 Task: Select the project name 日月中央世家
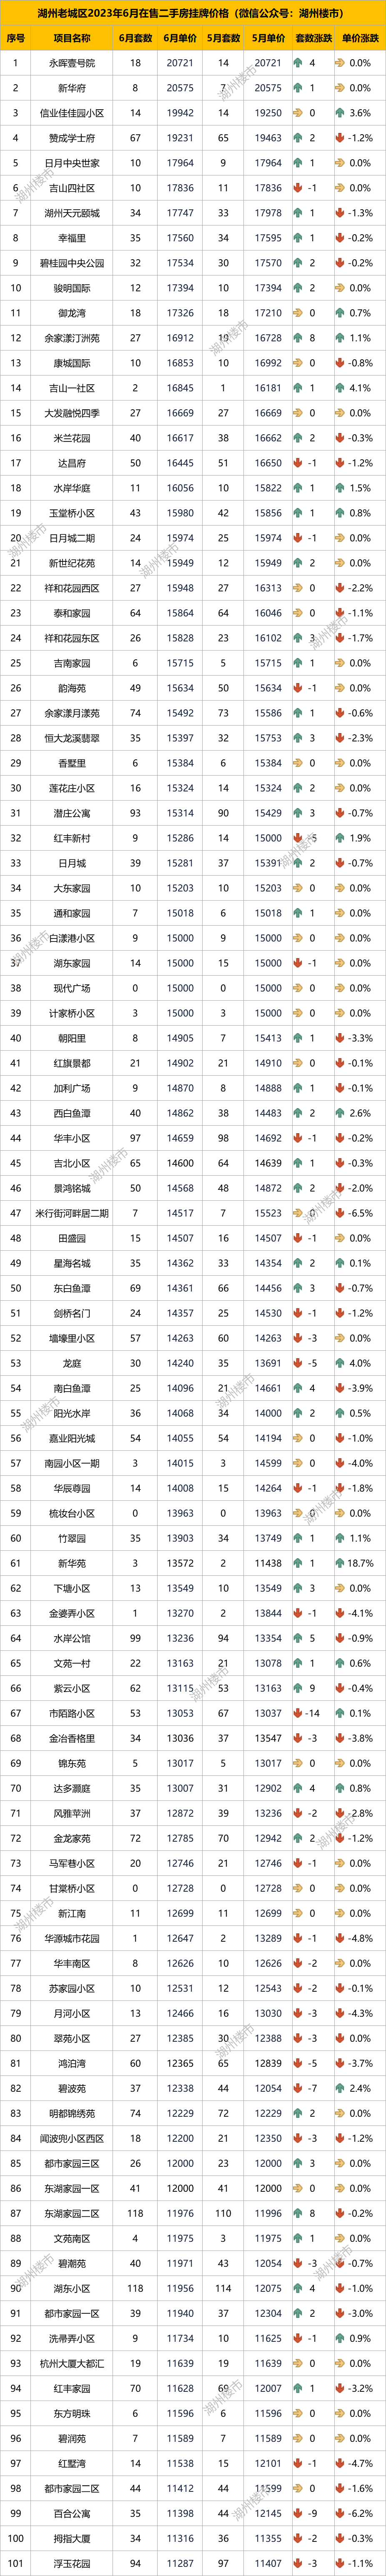tap(72, 163)
